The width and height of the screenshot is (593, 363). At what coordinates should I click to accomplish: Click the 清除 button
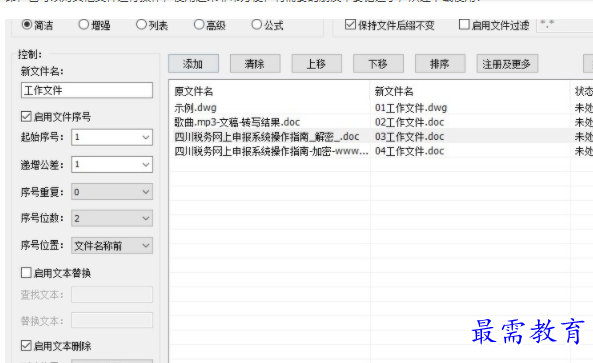[255, 64]
